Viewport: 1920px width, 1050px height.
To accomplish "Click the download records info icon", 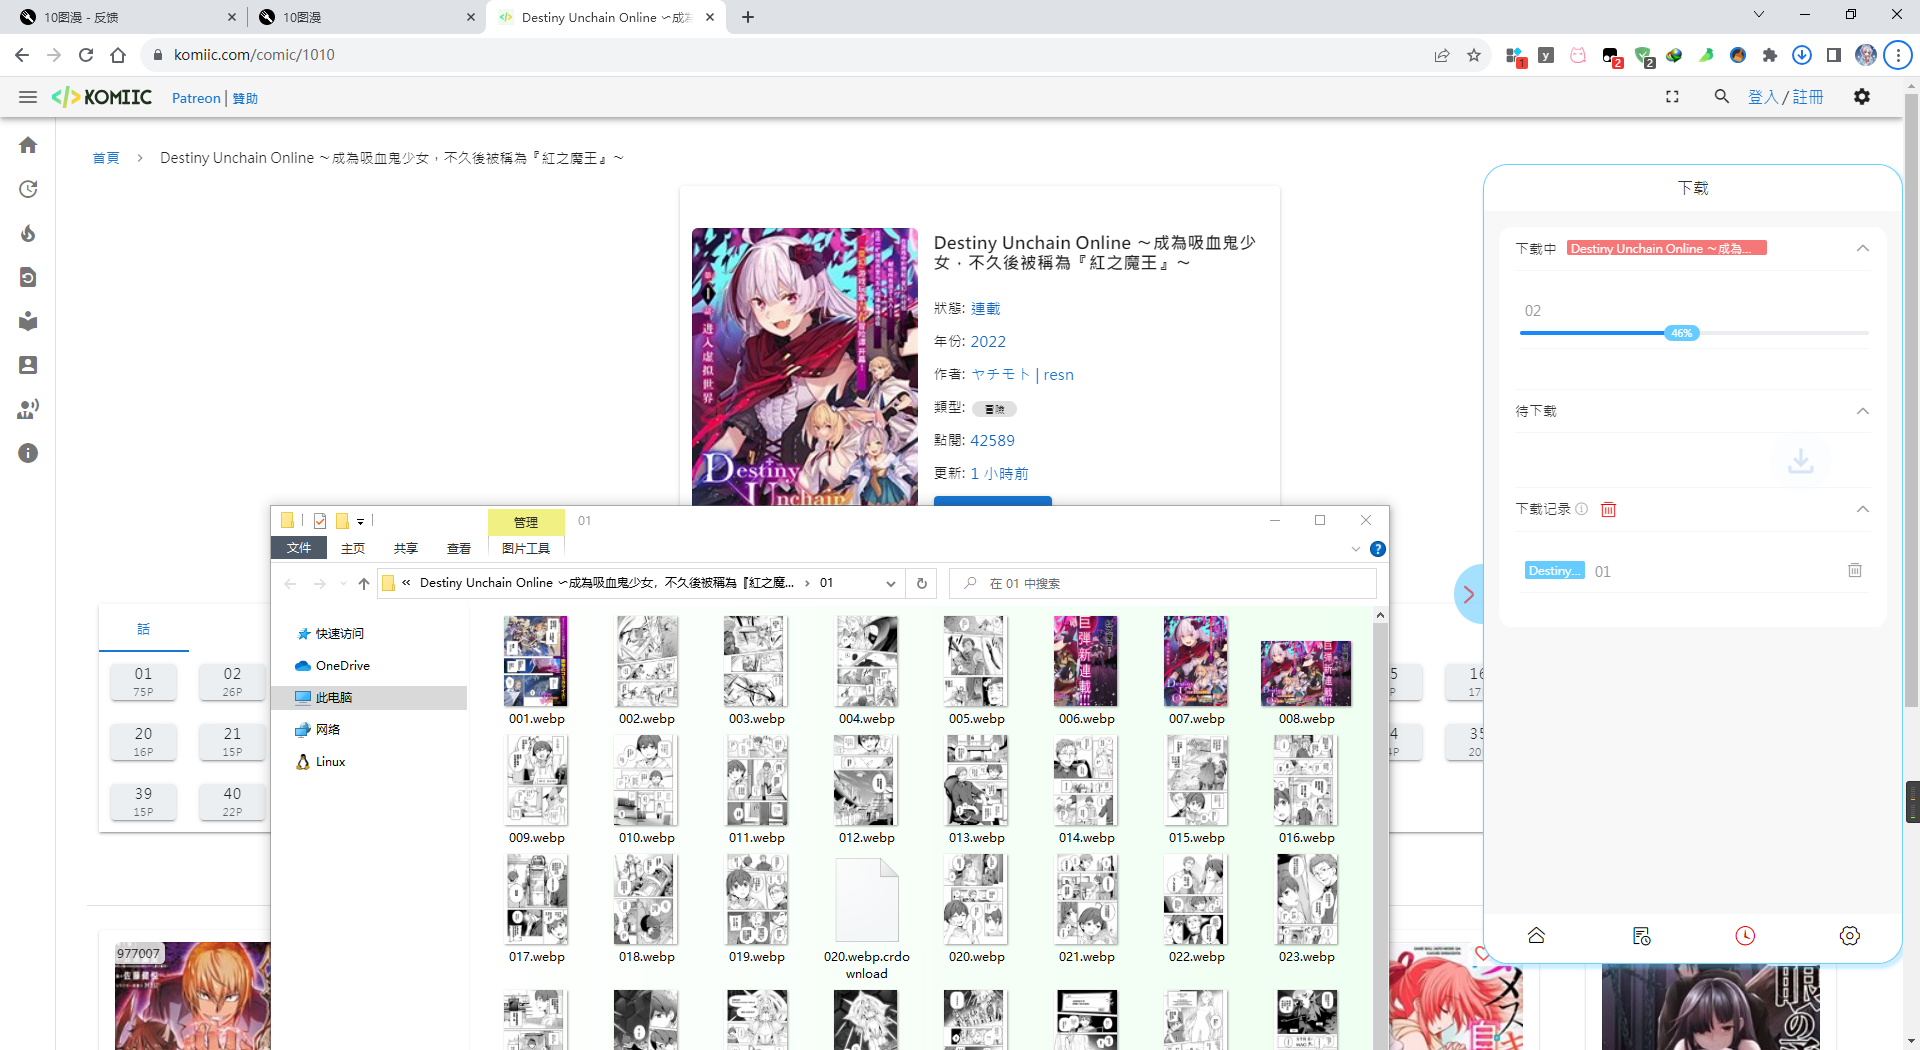I will click(x=1582, y=509).
